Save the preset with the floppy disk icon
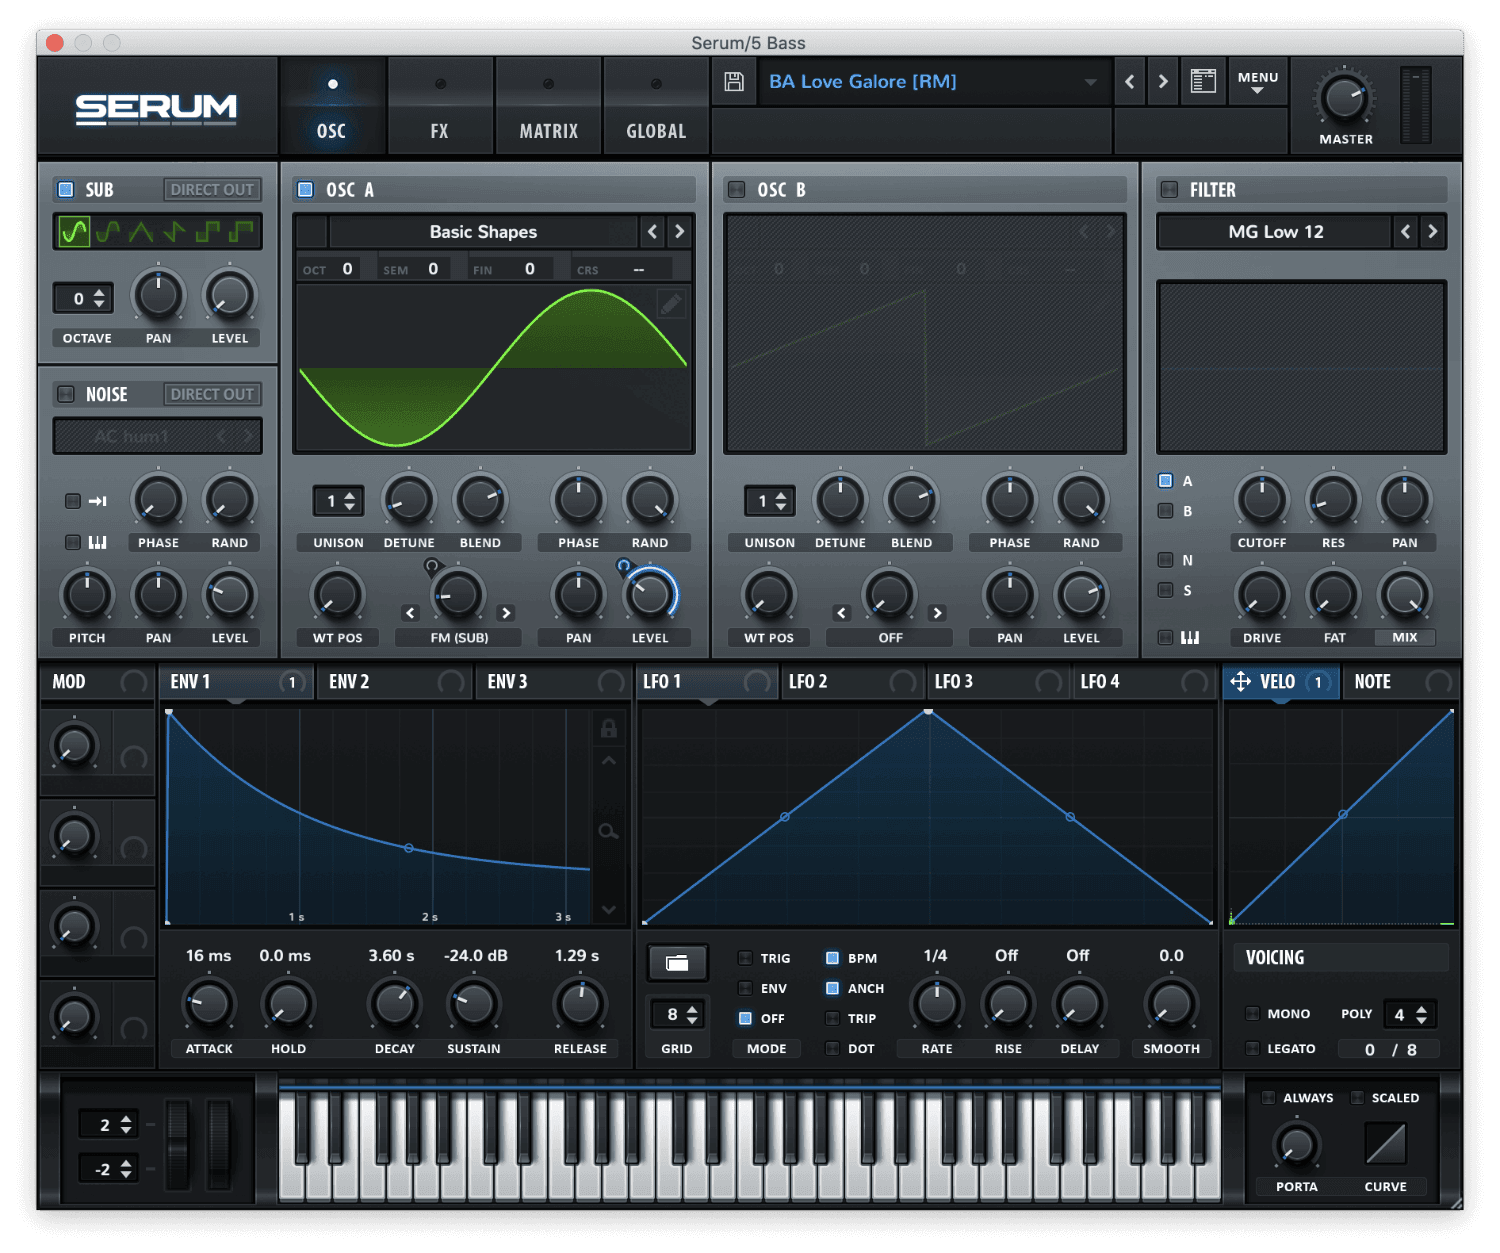This screenshot has width=1500, height=1253. [734, 82]
